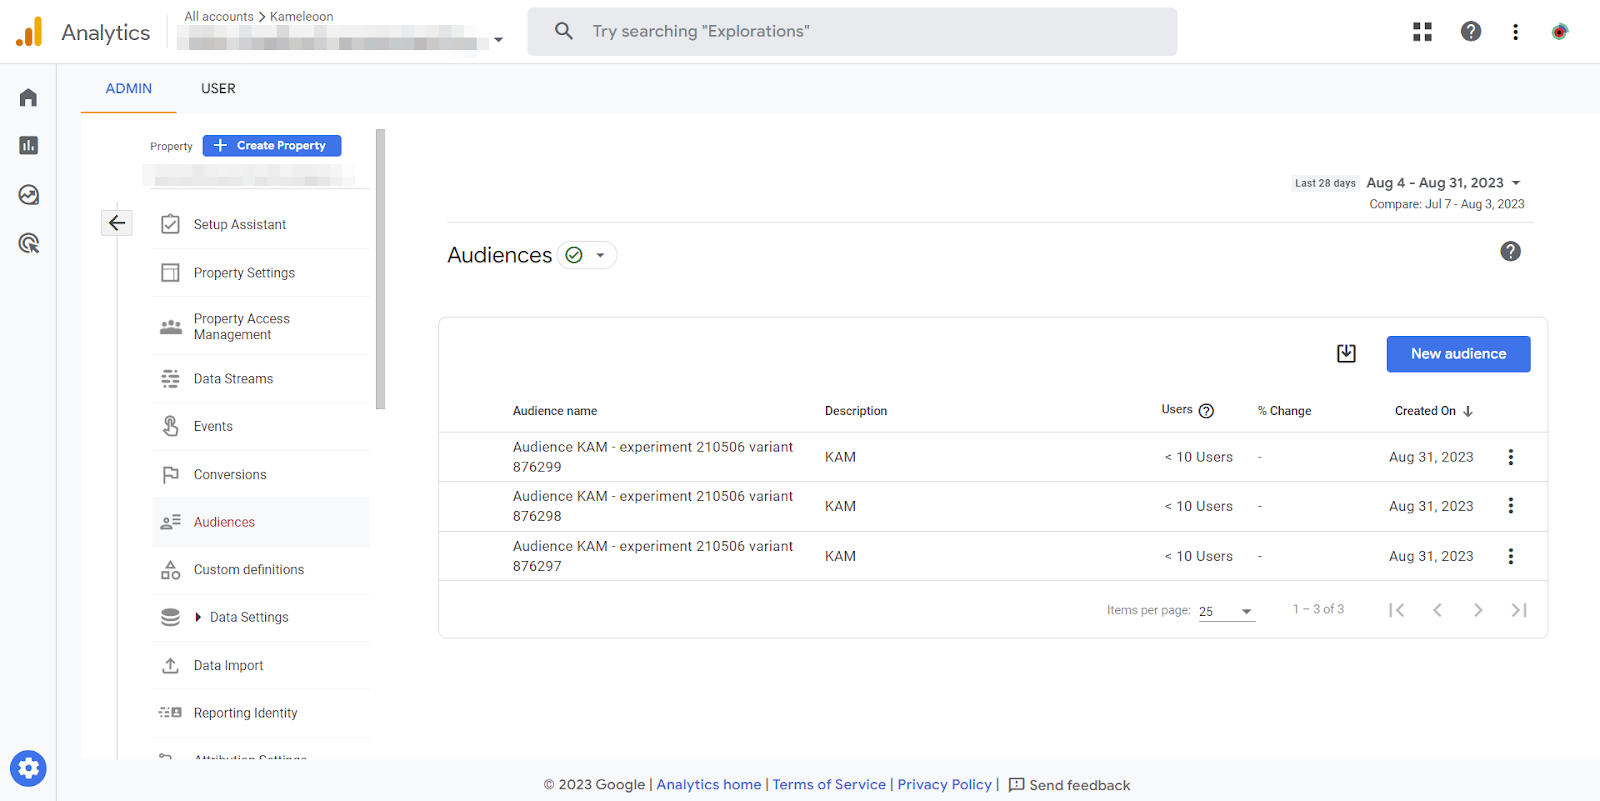Select Conversions in the property menu

[230, 475]
